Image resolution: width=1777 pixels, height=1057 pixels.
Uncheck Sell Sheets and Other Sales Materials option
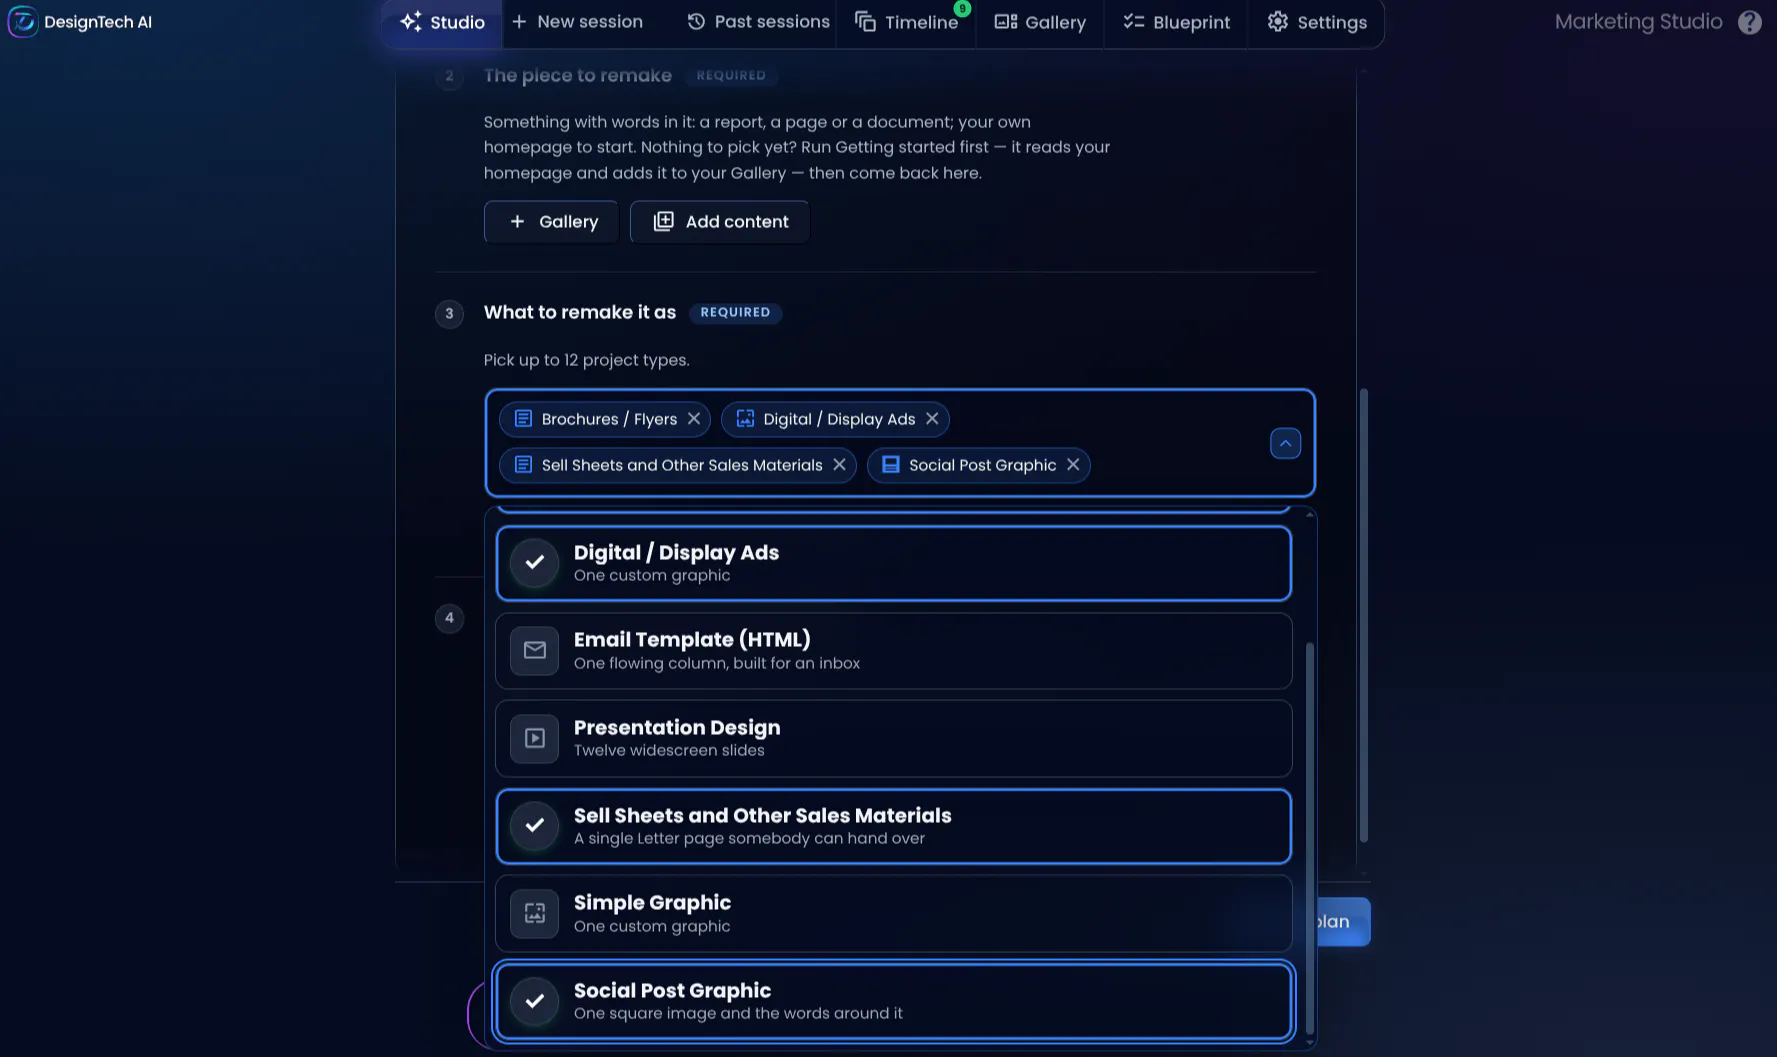pos(893,826)
